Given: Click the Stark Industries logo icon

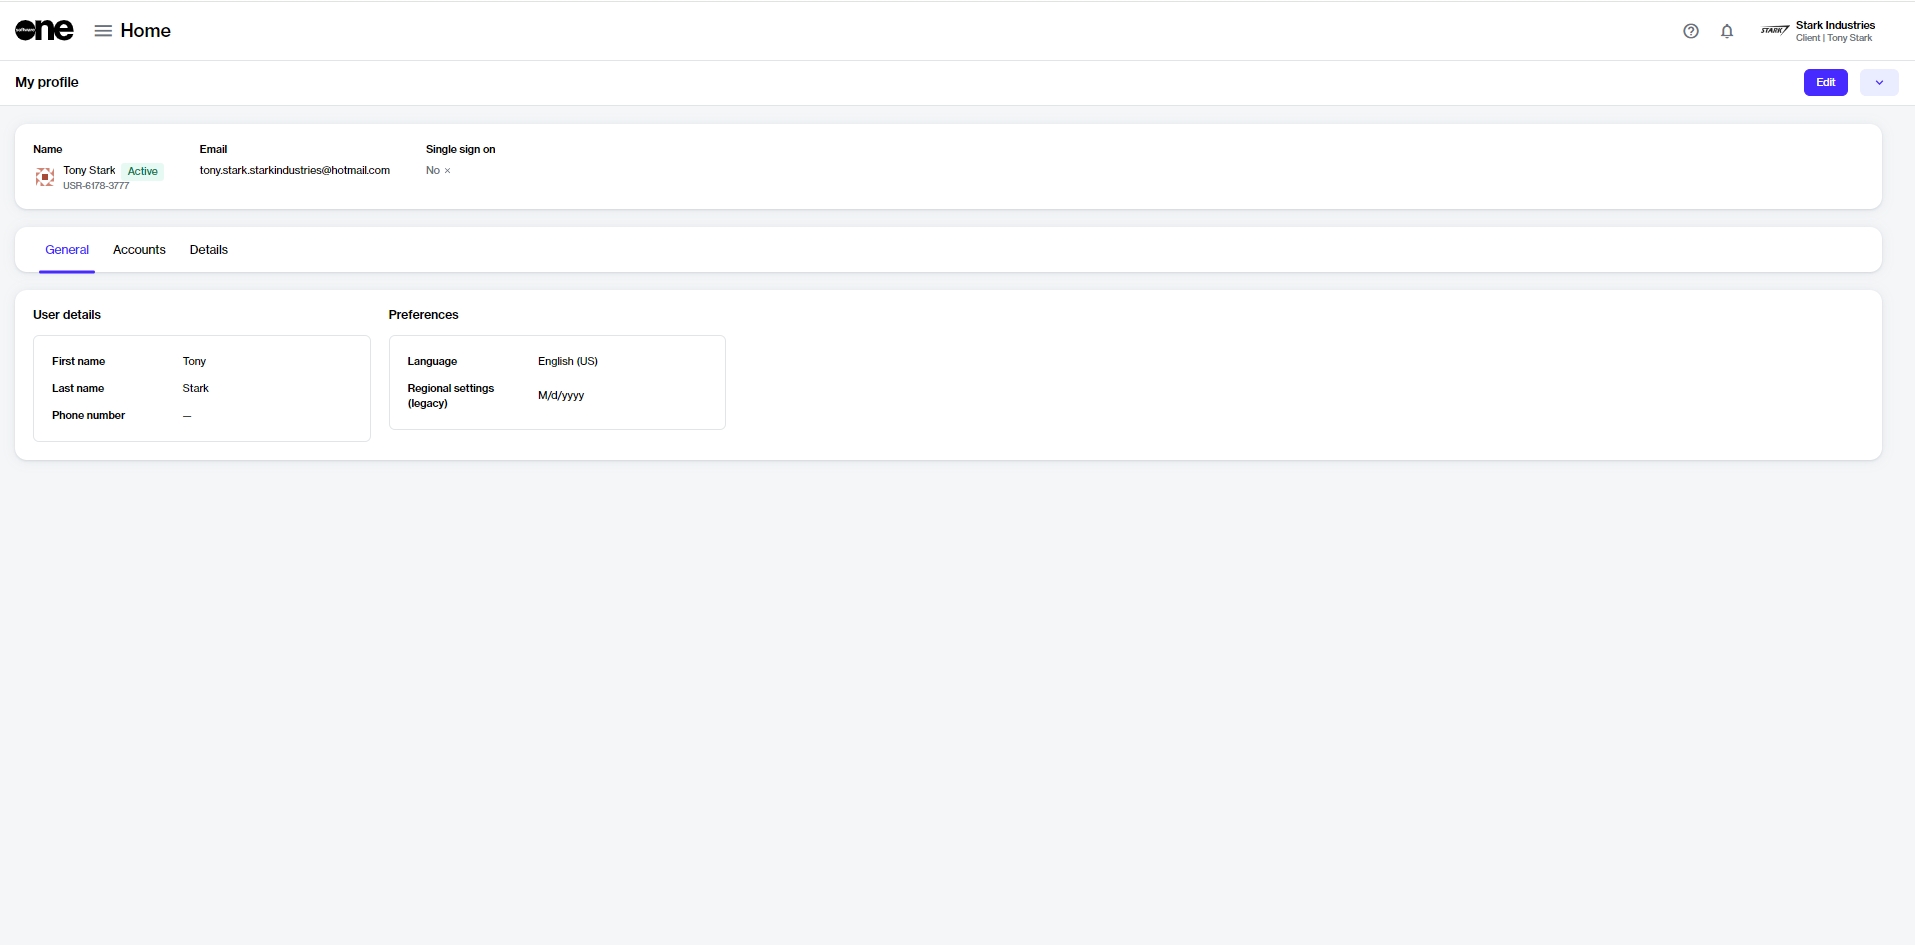Looking at the screenshot, I should (x=1774, y=31).
